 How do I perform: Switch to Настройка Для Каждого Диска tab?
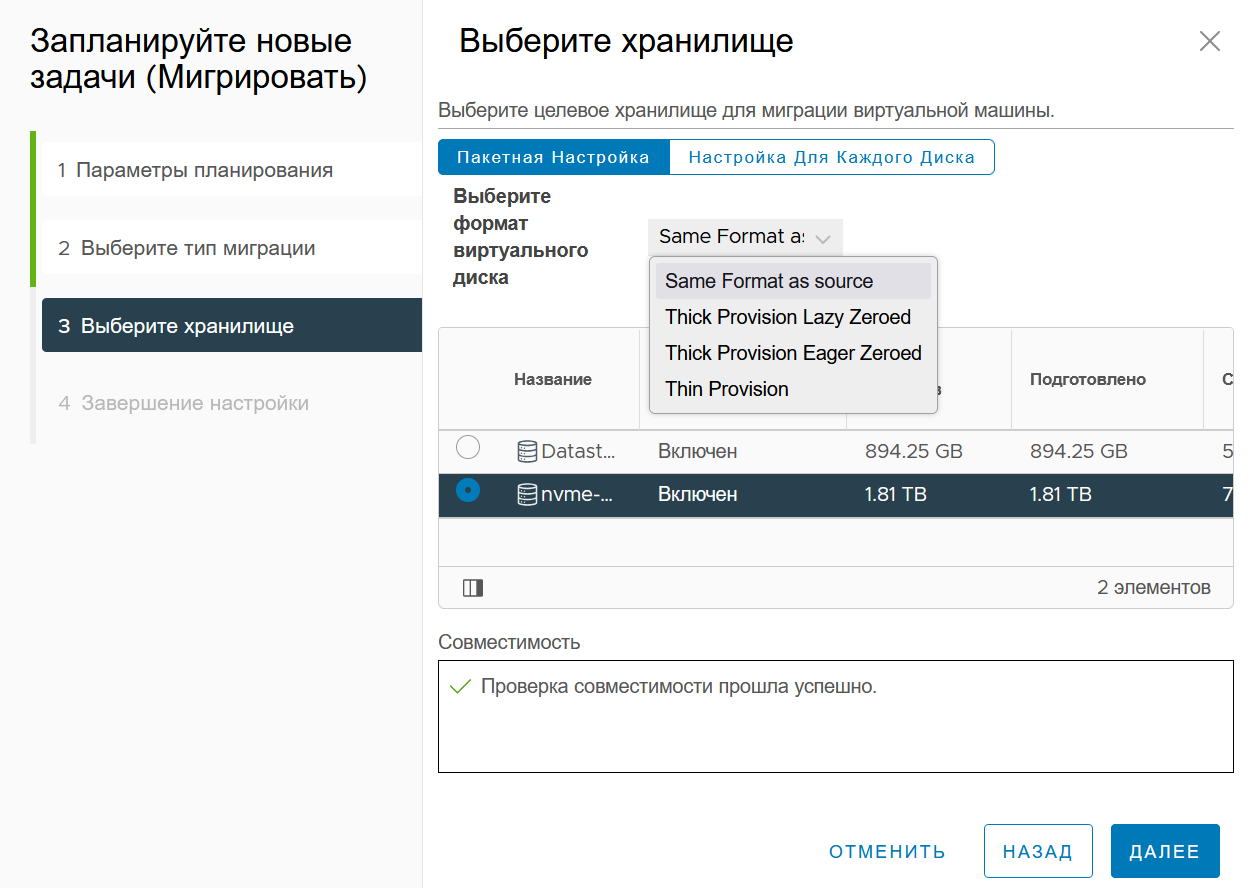tap(831, 157)
